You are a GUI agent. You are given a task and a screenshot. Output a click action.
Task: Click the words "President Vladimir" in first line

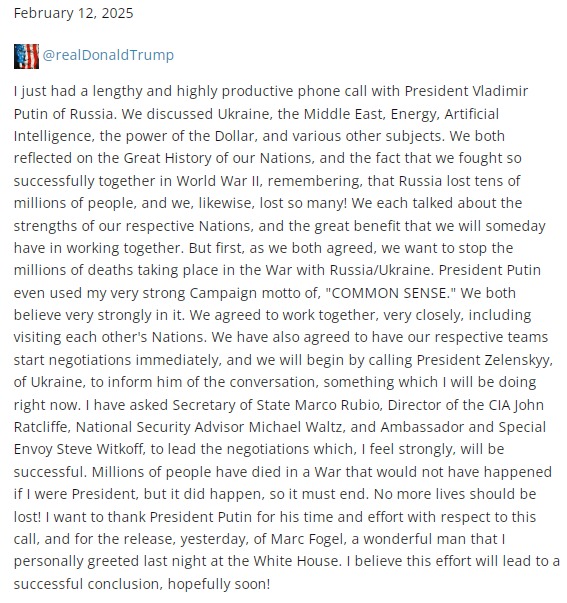point(466,91)
